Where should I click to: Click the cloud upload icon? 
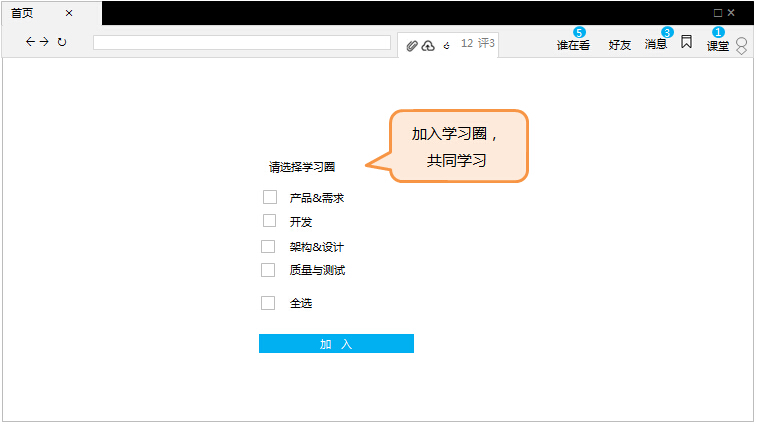click(428, 45)
